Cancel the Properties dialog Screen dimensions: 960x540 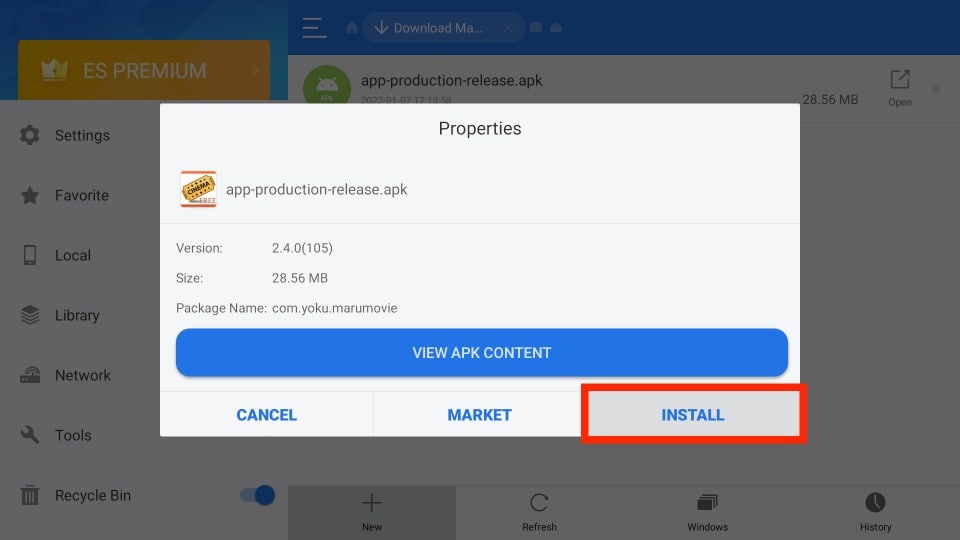coord(266,414)
